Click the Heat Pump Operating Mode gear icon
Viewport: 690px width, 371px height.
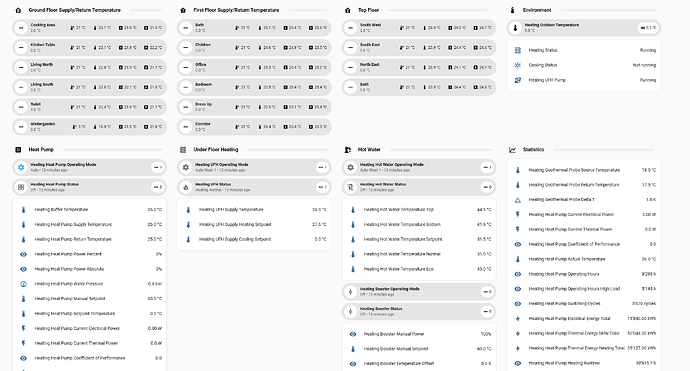(x=21, y=167)
